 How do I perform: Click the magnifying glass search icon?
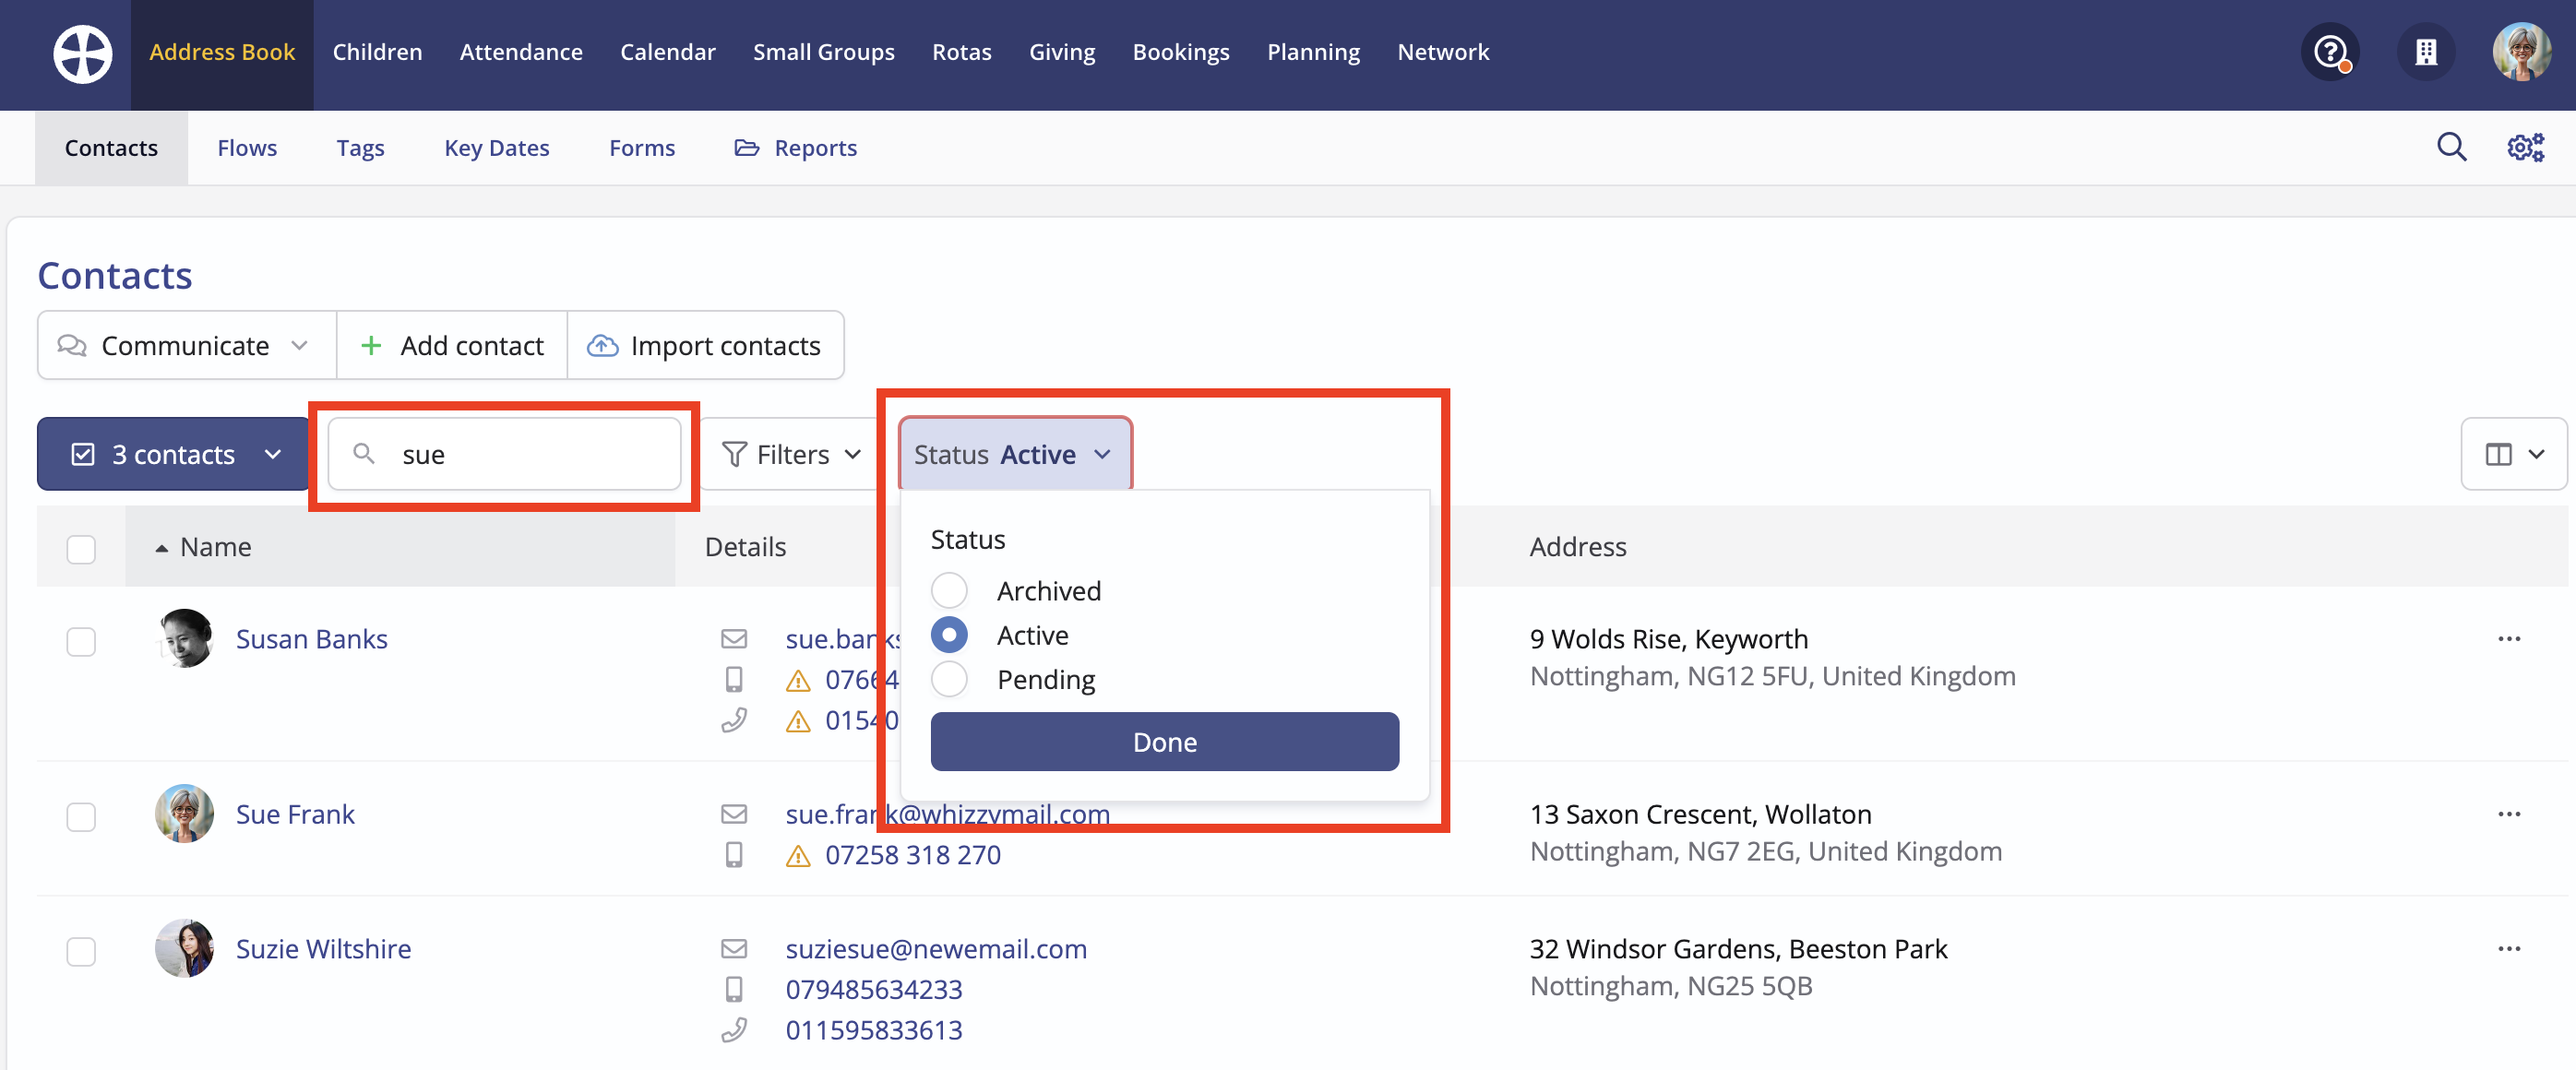click(x=2451, y=147)
